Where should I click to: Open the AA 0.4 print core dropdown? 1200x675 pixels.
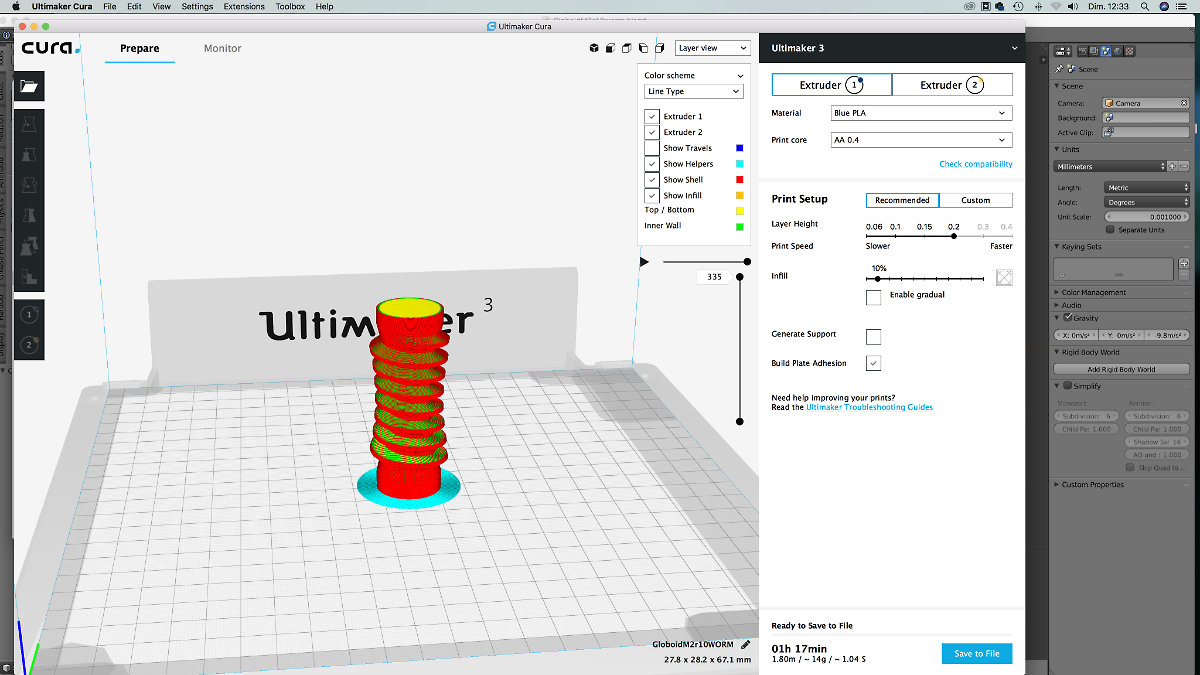tap(921, 140)
